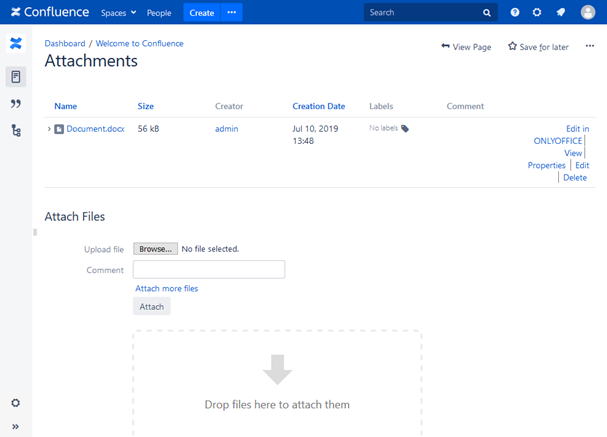Image resolution: width=607 pixels, height=437 pixels.
Task: Open the Blog quote icon in sidebar
Action: pyautogui.click(x=15, y=104)
